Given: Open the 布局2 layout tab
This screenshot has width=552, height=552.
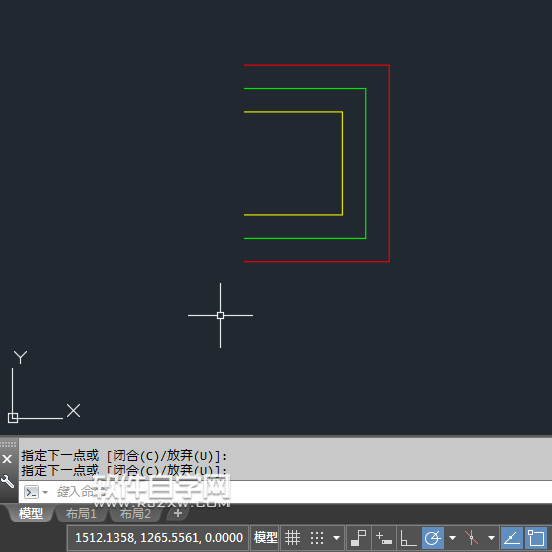Looking at the screenshot, I should 135,514.
